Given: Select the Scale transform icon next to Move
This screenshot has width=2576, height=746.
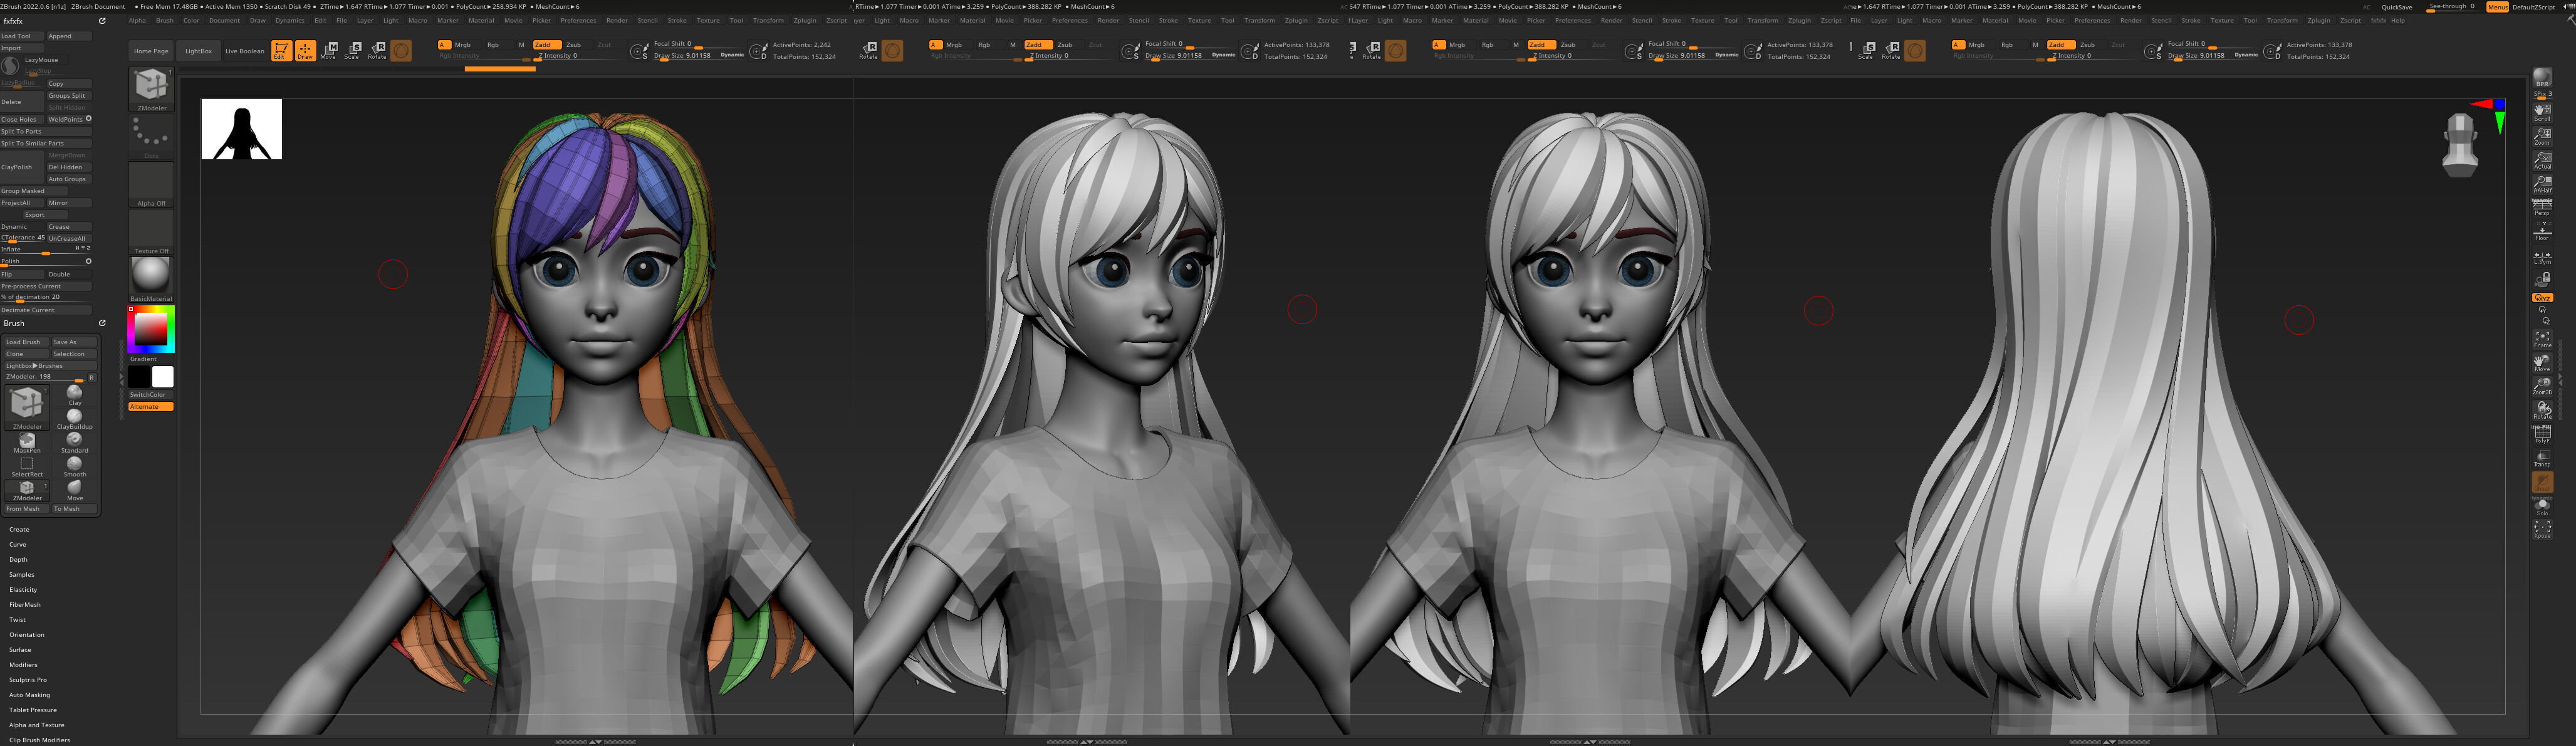Looking at the screenshot, I should (x=353, y=50).
